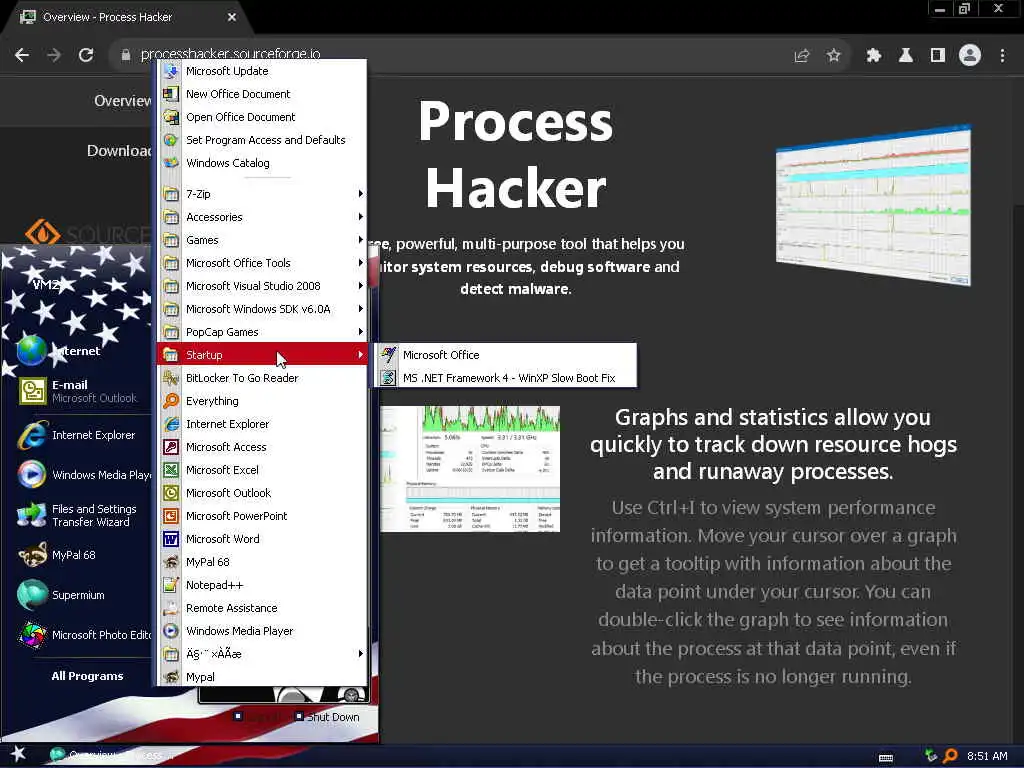The image size is (1024, 768).
Task: Click the Chrome Labs flask icon
Action: coord(906,56)
